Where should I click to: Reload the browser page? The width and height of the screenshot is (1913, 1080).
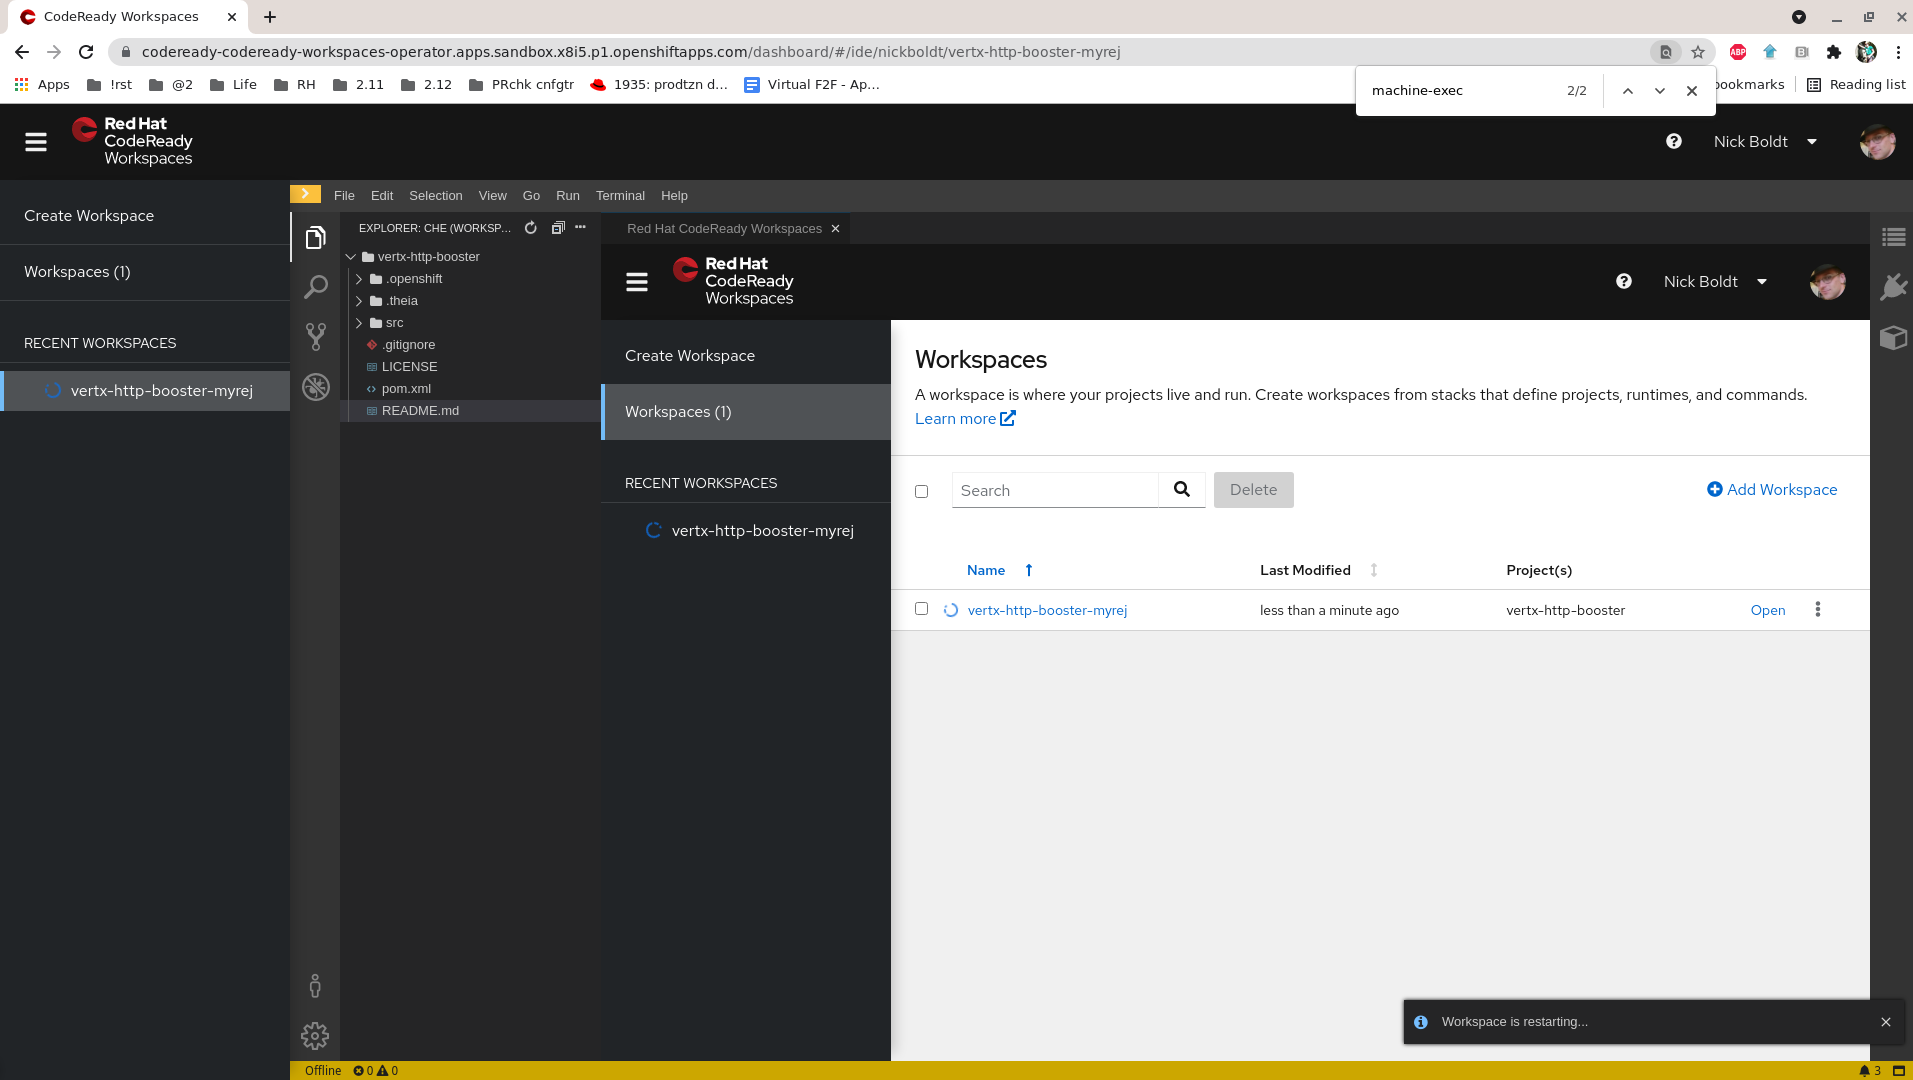pos(86,52)
